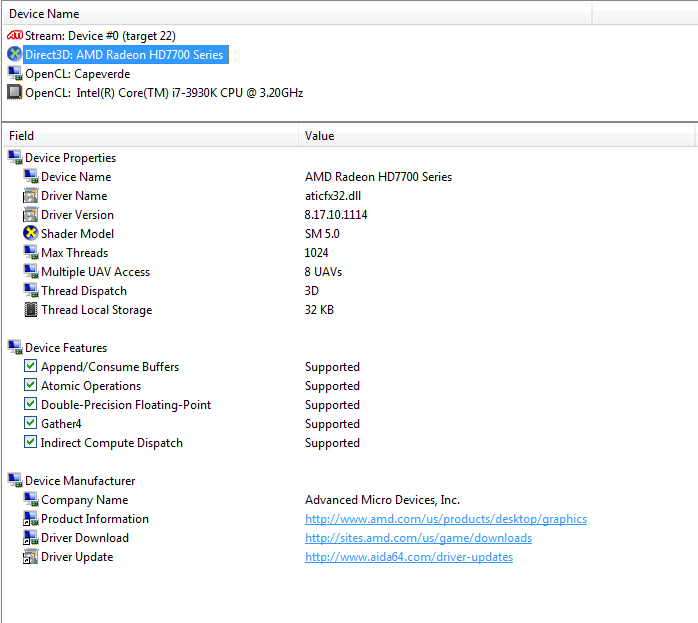Click the Company Name icon
This screenshot has height=623, width=698.
(x=31, y=499)
